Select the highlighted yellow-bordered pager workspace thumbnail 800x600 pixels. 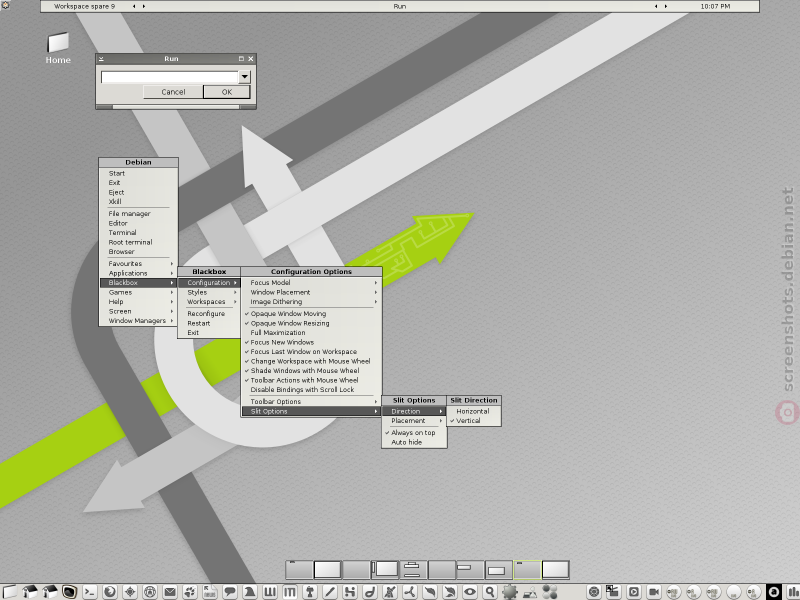[x=527, y=569]
